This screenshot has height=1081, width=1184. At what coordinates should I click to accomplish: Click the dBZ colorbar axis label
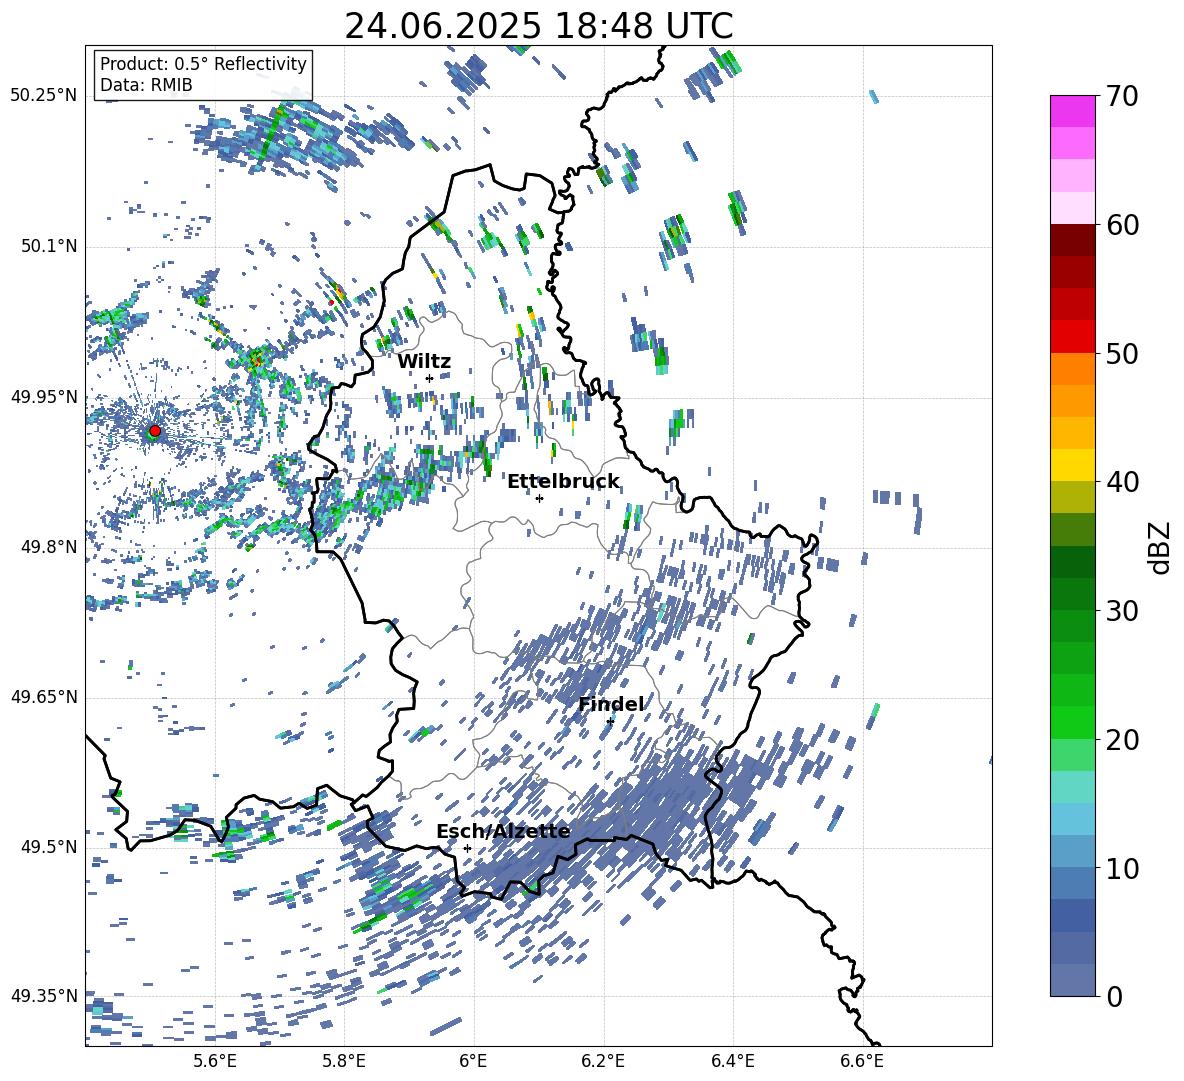click(x=1161, y=547)
